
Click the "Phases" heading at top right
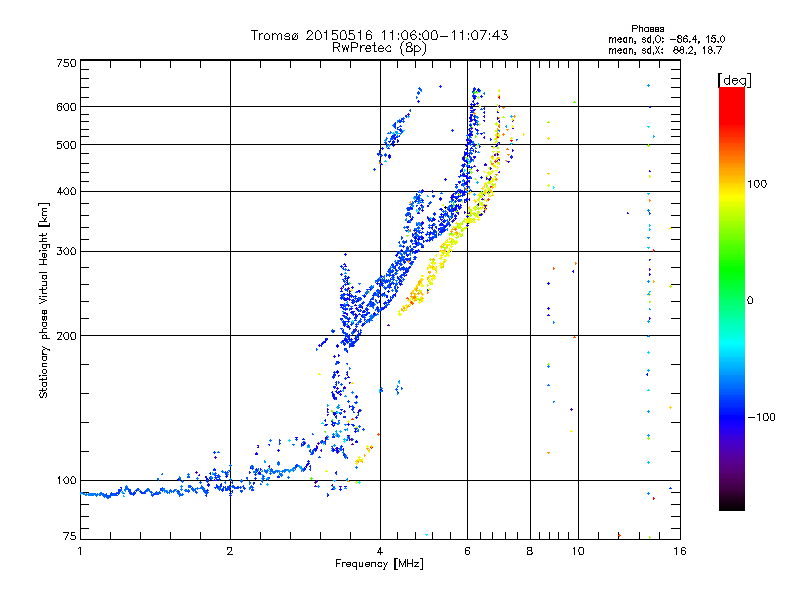coord(647,29)
